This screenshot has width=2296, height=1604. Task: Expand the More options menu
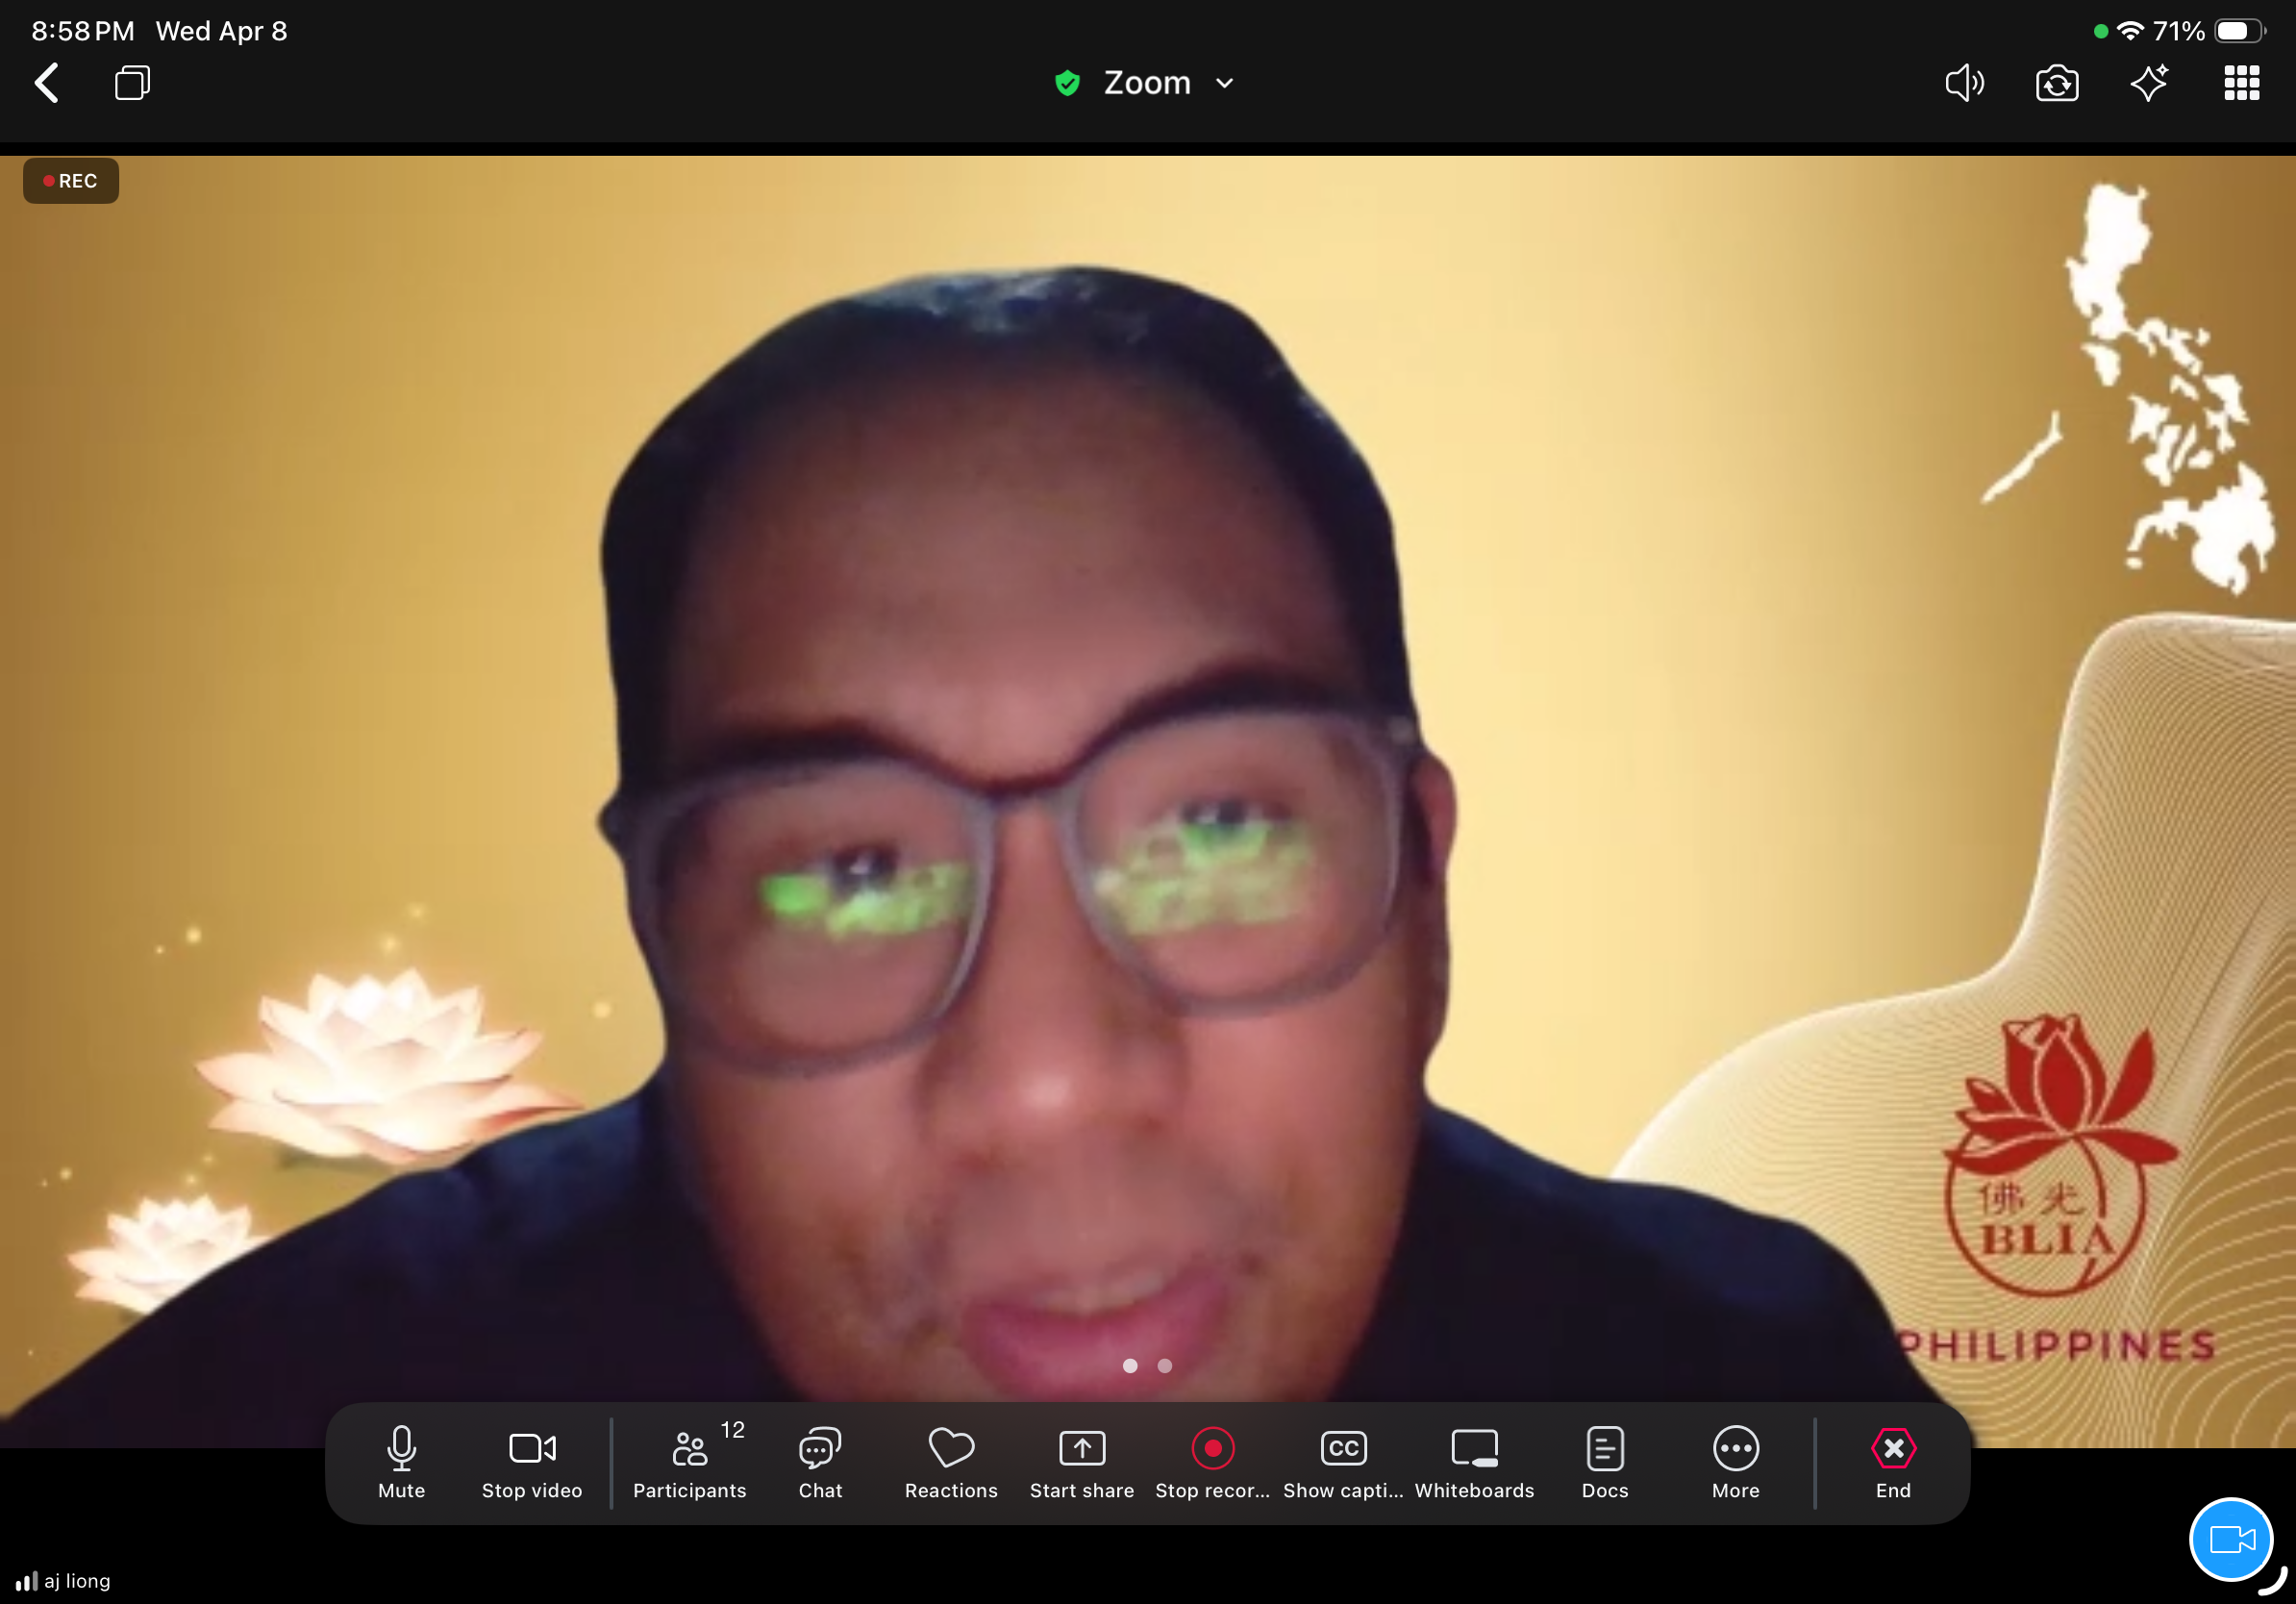click(1736, 1461)
